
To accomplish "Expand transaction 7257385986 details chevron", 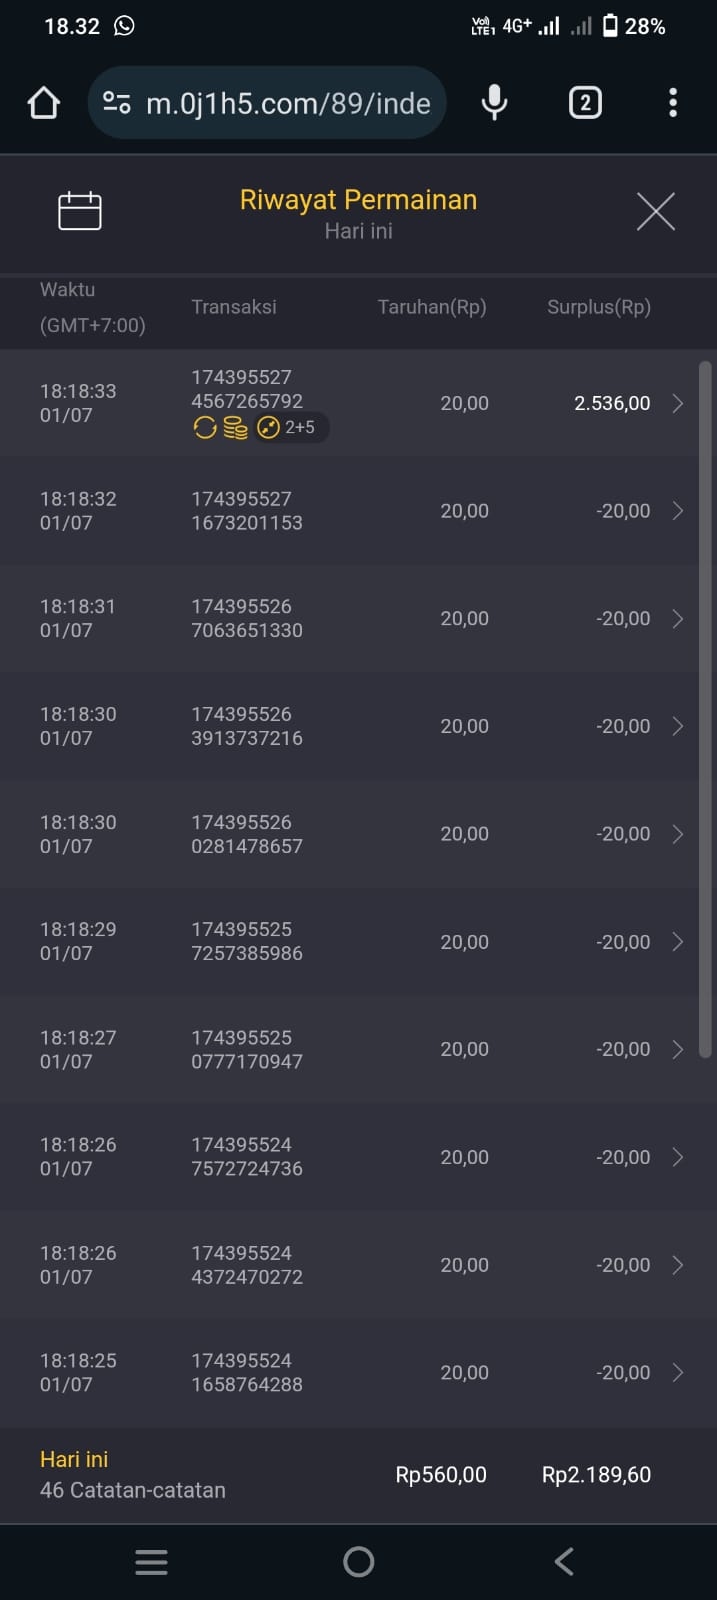I will (x=677, y=942).
